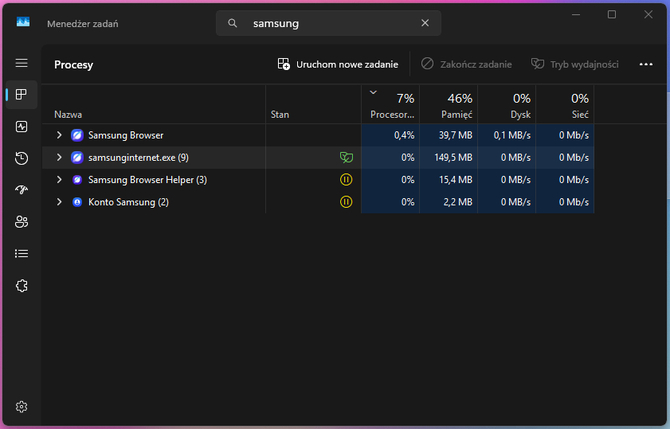Open the Performance sidebar page
The height and width of the screenshot is (429, 670).
[21, 126]
